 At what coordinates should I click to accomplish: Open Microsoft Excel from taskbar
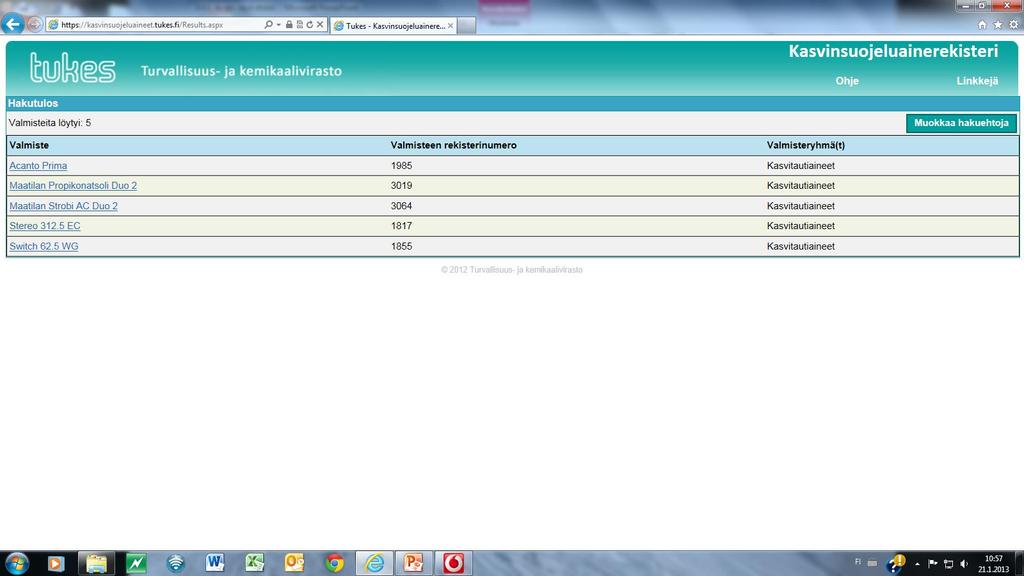(x=255, y=563)
